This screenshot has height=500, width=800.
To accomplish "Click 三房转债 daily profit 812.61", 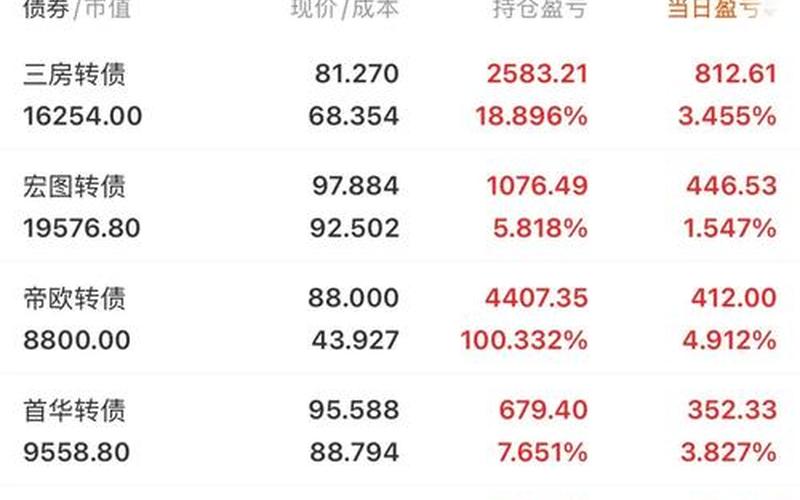I will pos(733,74).
